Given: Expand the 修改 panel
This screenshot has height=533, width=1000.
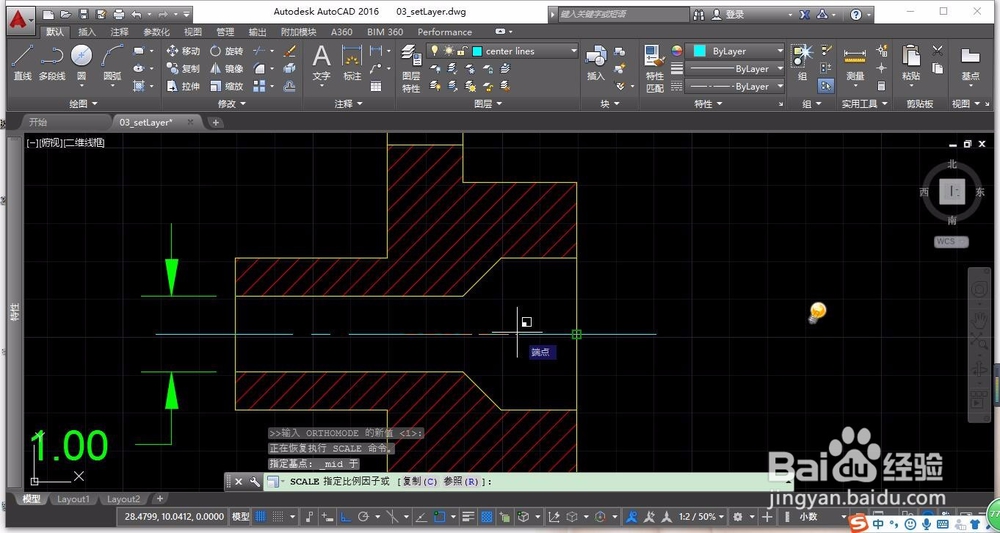Looking at the screenshot, I should pyautogui.click(x=232, y=103).
